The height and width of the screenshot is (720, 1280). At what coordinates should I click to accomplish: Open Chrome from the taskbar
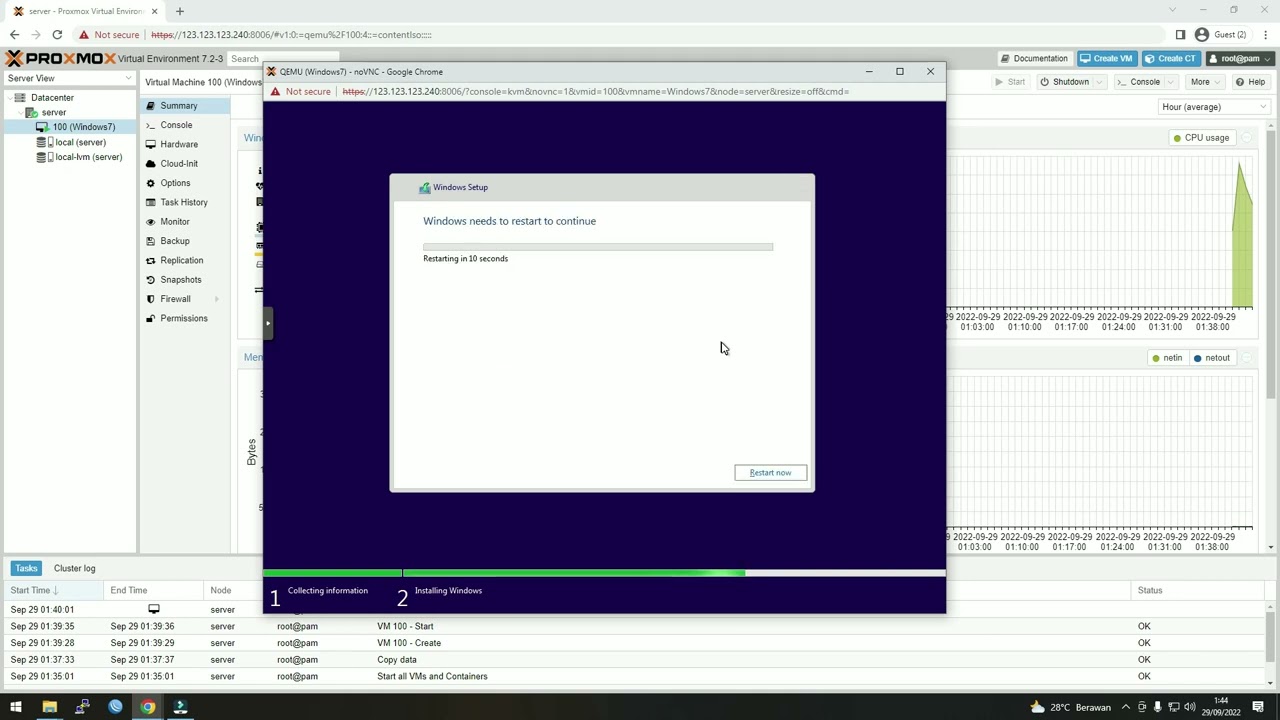click(x=148, y=707)
